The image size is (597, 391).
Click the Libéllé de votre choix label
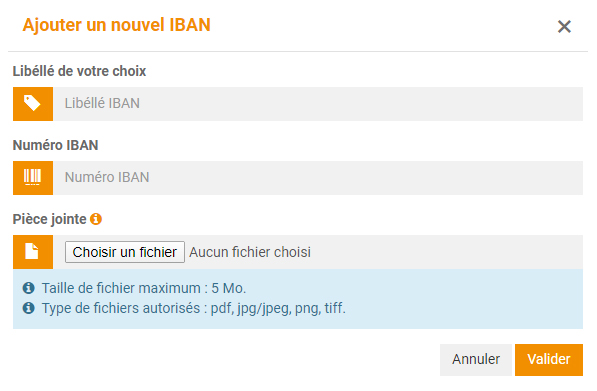79,71
